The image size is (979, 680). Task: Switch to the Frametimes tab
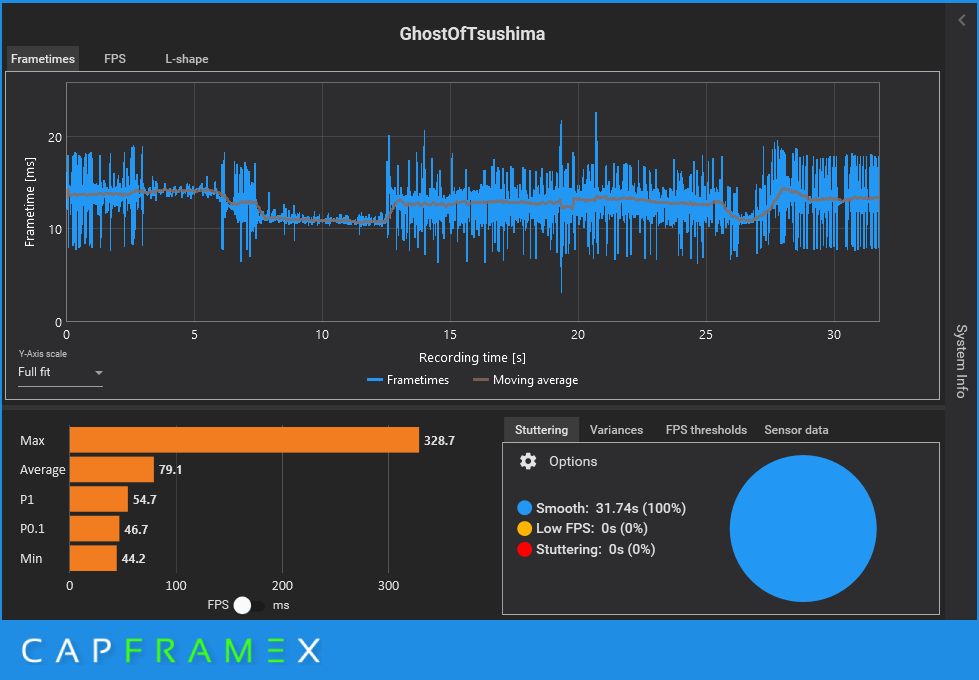point(42,59)
